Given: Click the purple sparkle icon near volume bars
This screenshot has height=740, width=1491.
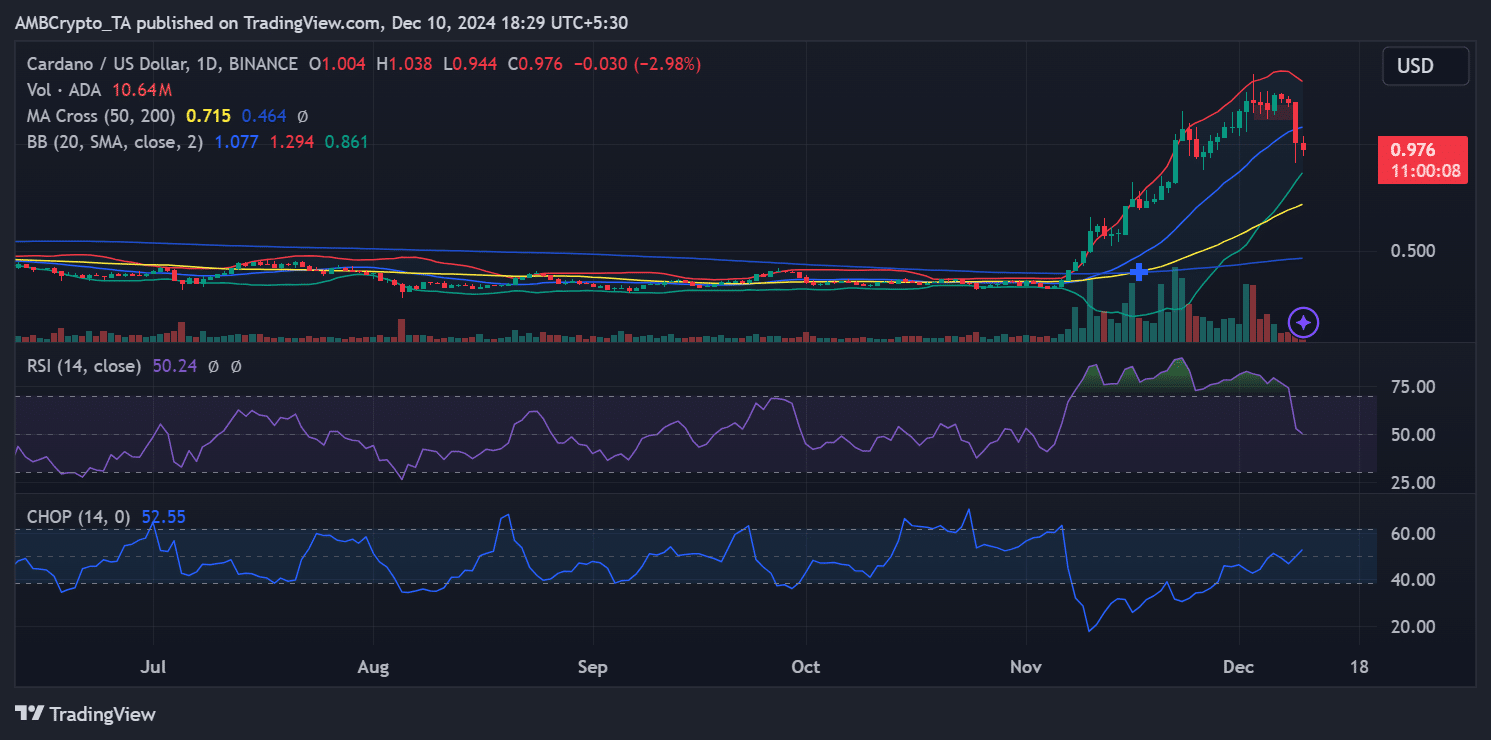Looking at the screenshot, I should 1304,322.
